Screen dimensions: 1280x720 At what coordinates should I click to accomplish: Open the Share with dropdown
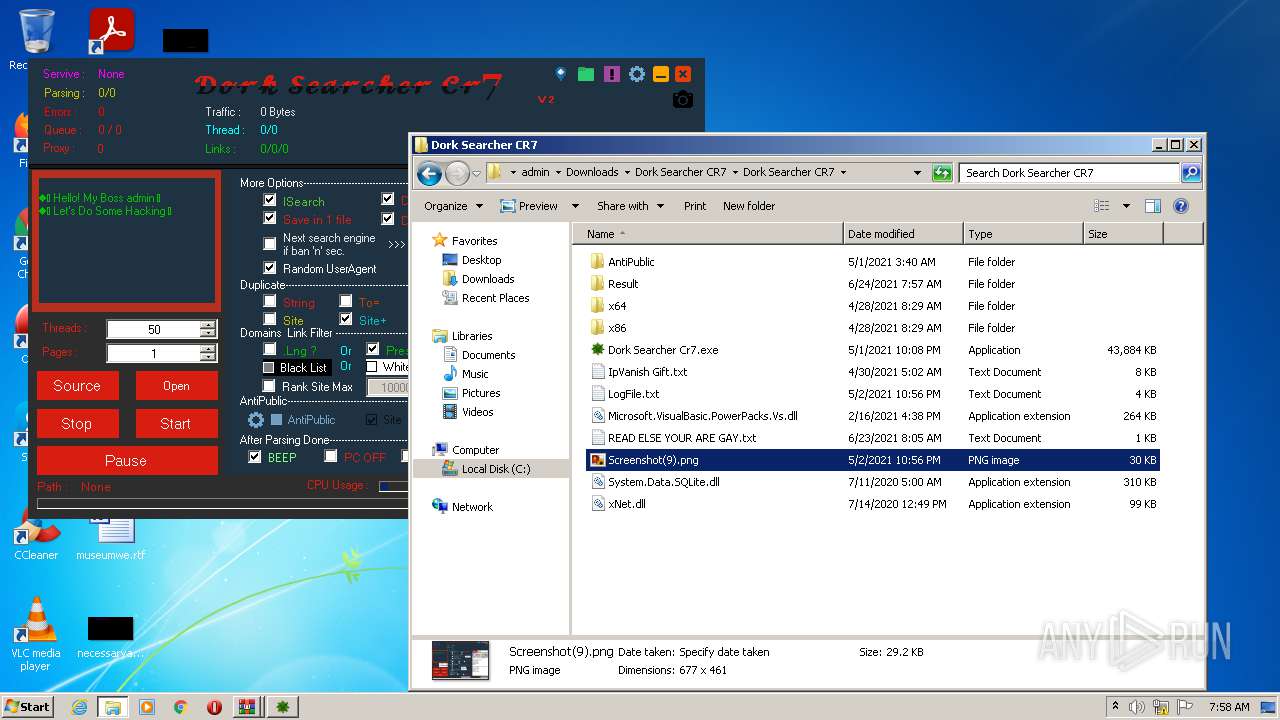point(630,206)
